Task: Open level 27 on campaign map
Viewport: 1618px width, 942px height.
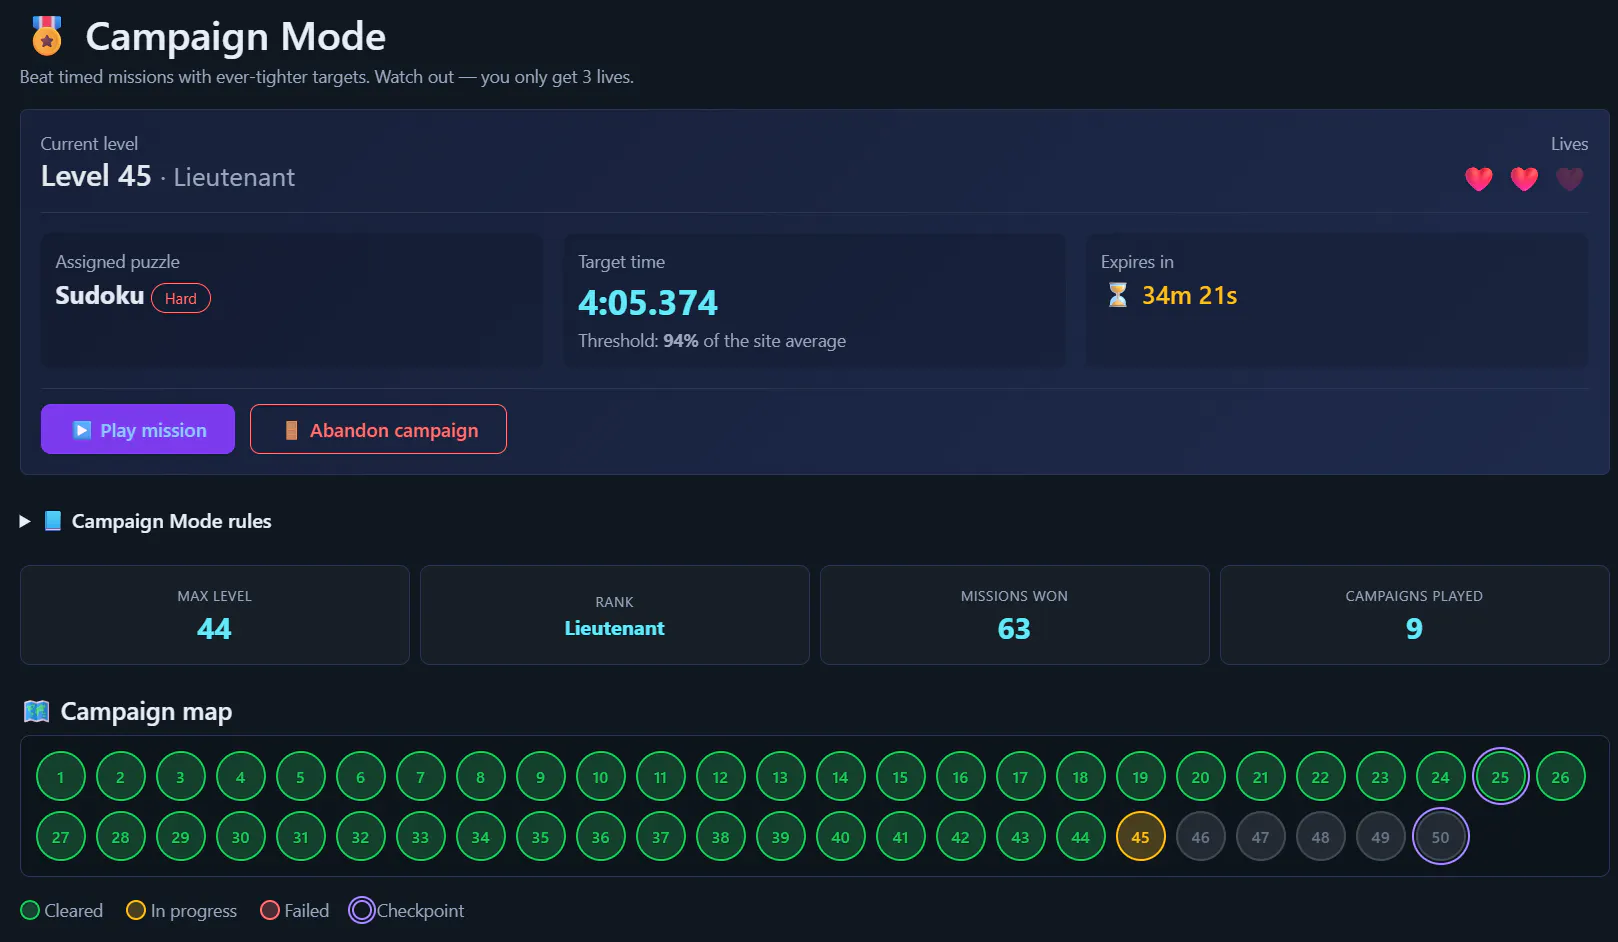Action: (x=61, y=837)
